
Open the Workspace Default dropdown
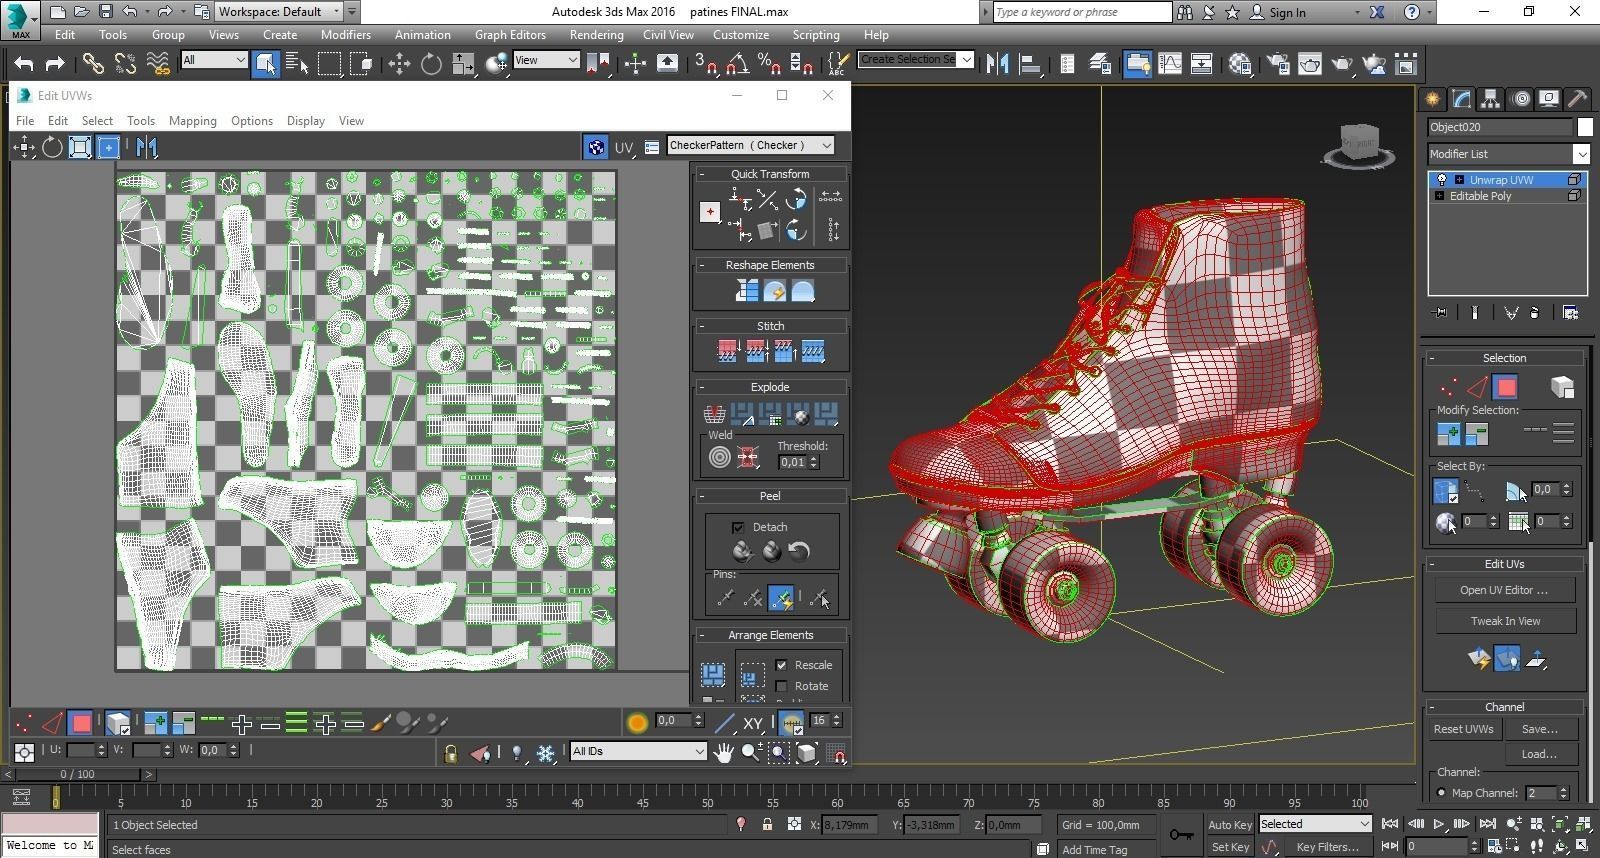pyautogui.click(x=279, y=12)
